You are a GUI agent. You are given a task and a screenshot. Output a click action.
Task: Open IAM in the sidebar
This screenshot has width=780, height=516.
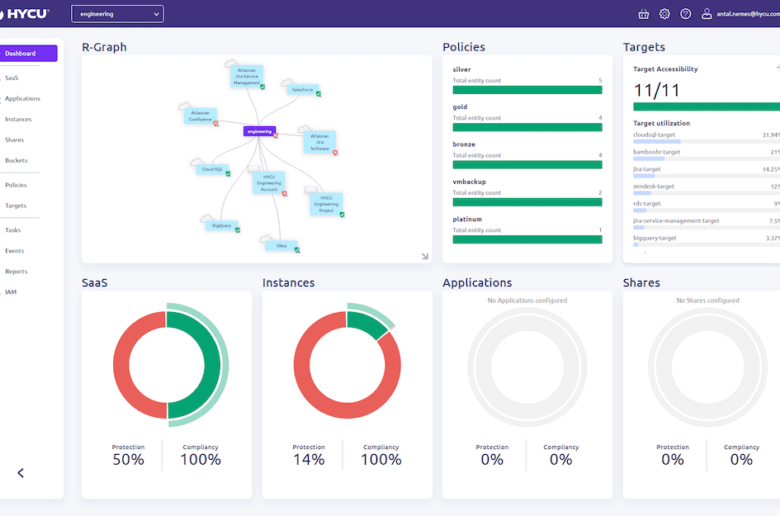pos(10,292)
